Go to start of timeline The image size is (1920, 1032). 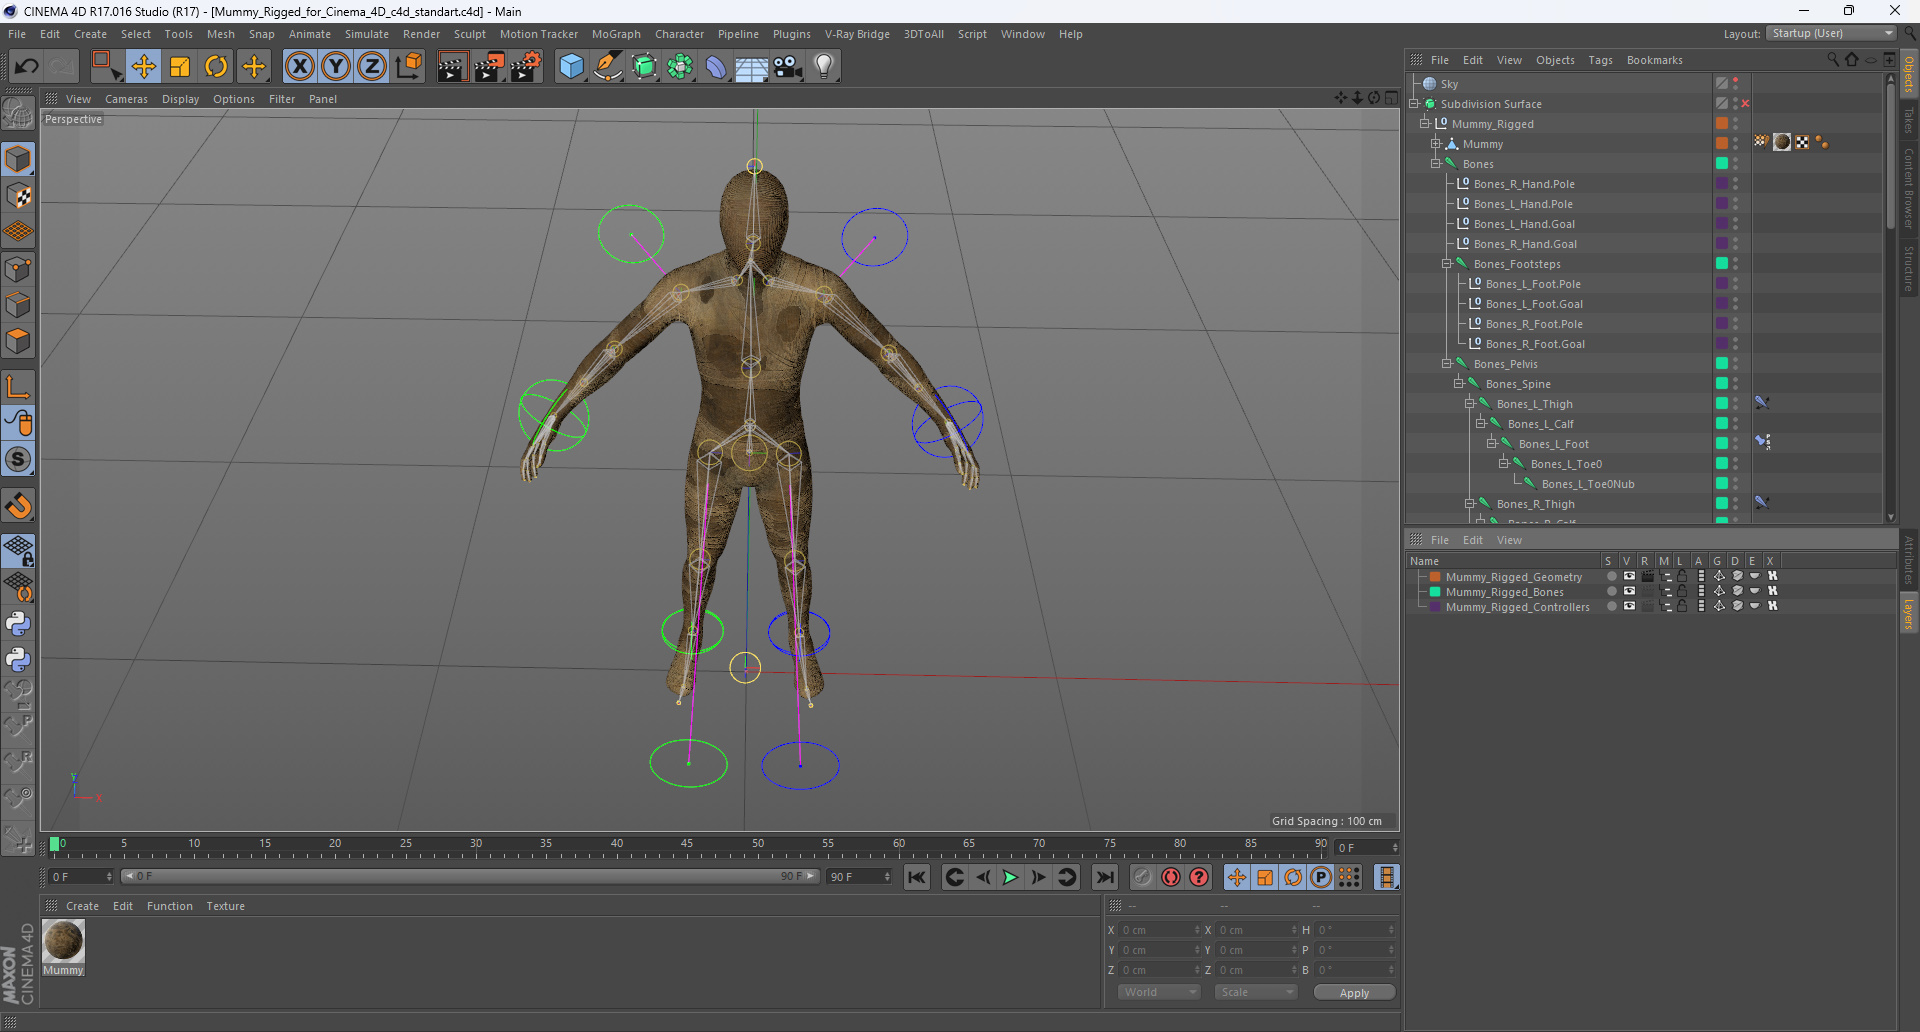click(x=917, y=877)
